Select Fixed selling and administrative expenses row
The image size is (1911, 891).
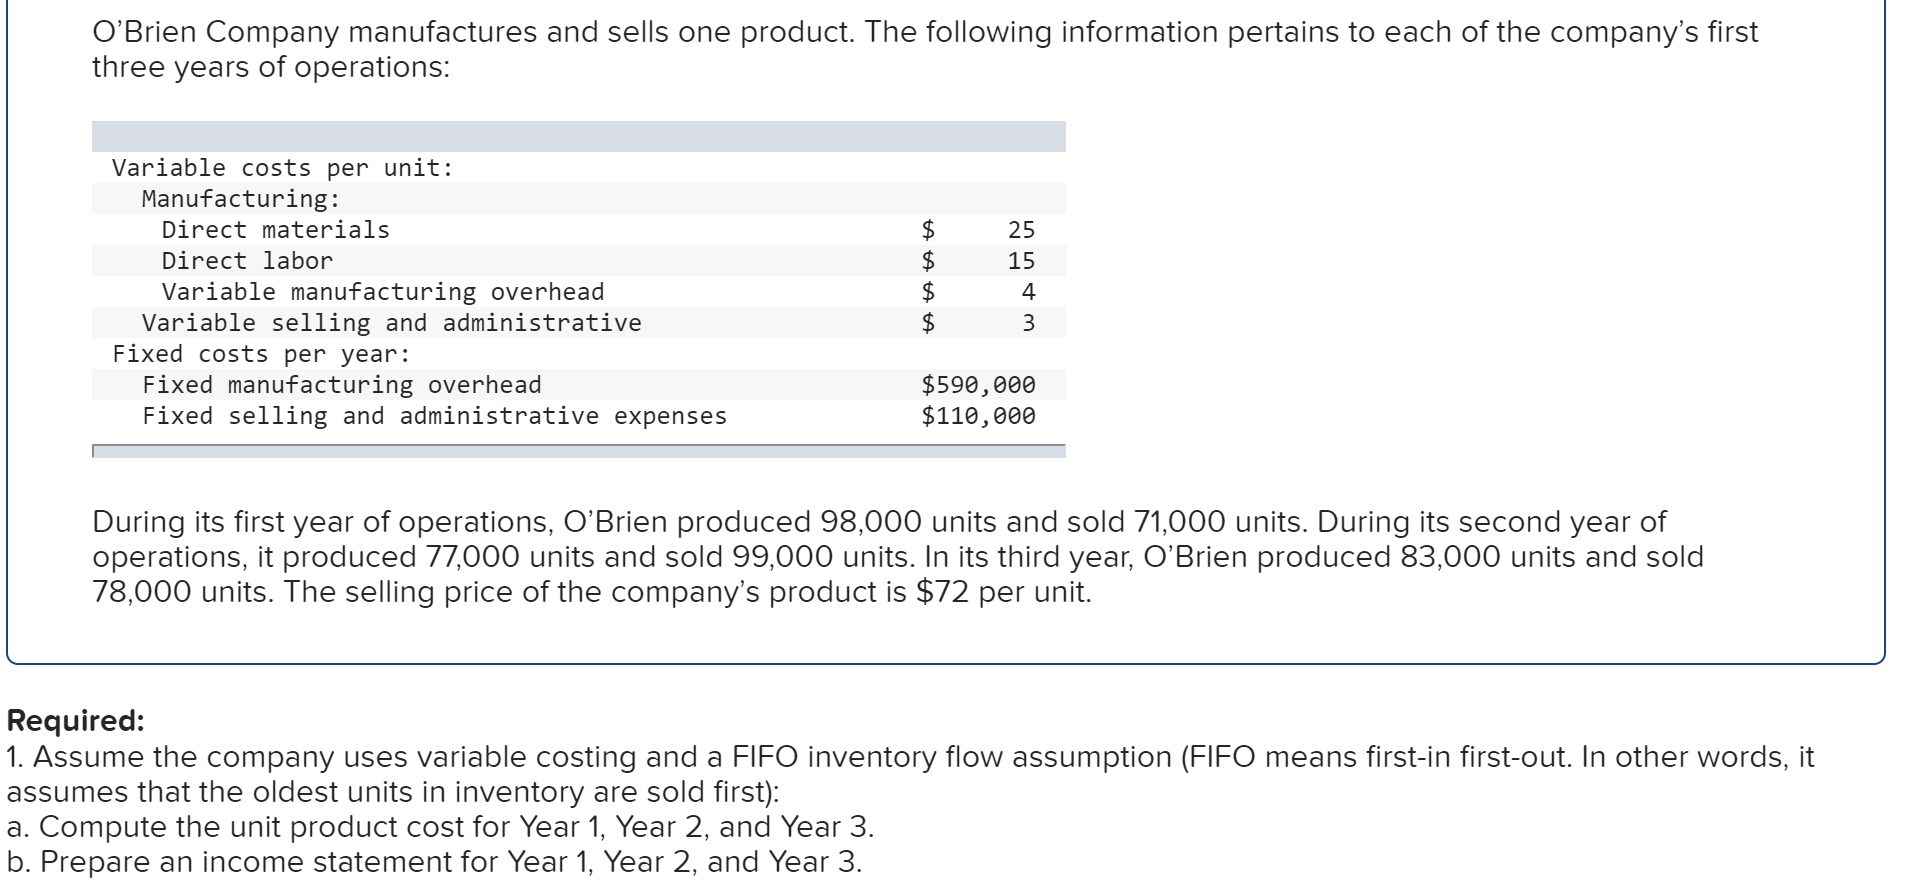pos(434,416)
